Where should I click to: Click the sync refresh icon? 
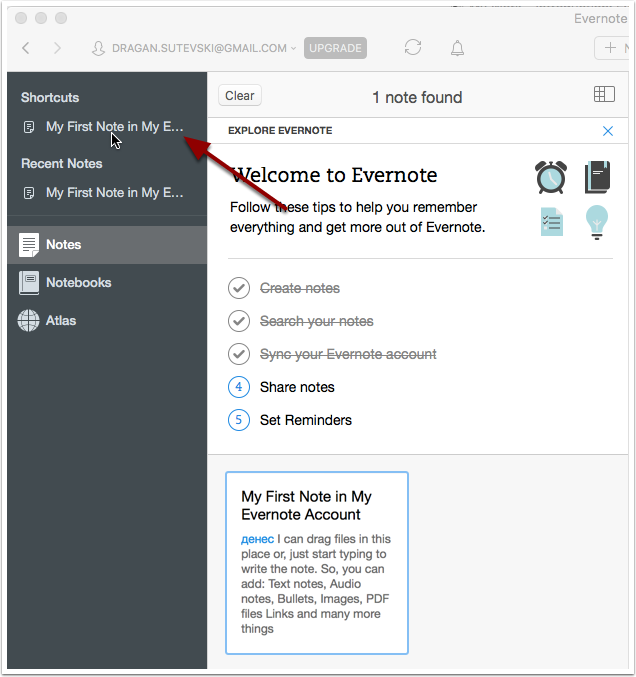point(412,48)
